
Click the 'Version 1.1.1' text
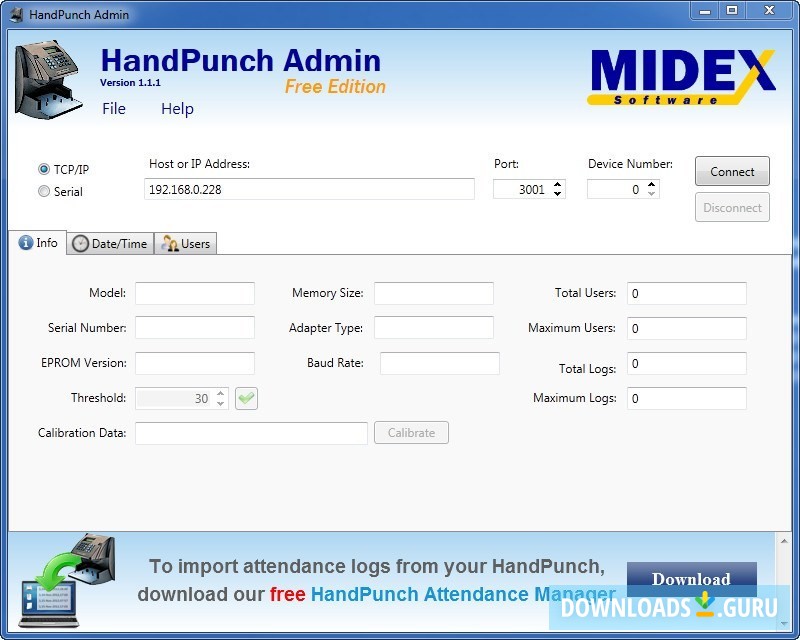coord(130,83)
